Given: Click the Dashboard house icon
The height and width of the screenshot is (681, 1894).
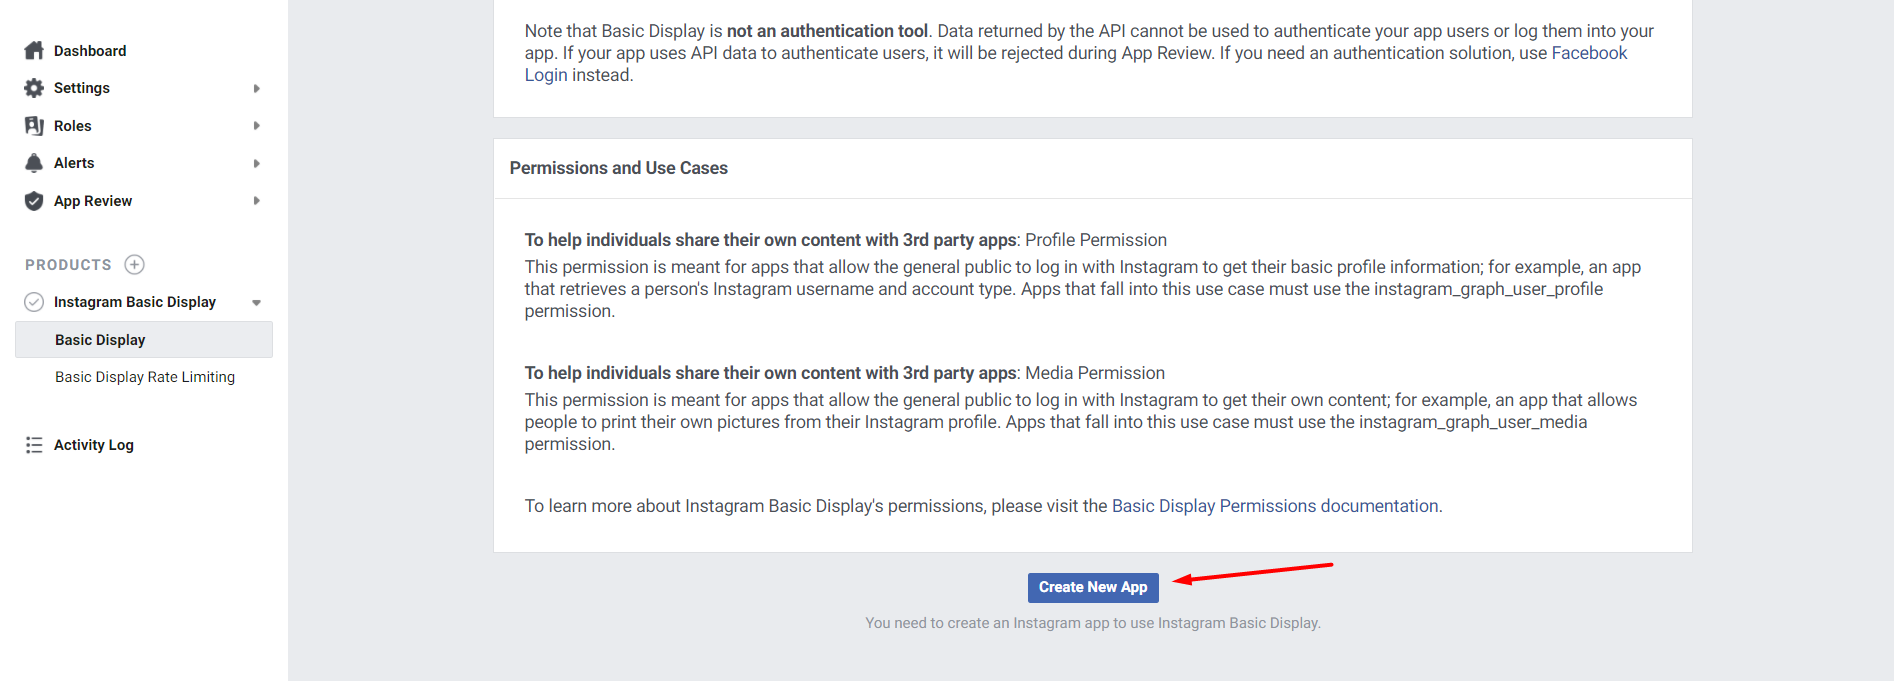Looking at the screenshot, I should [x=34, y=51].
